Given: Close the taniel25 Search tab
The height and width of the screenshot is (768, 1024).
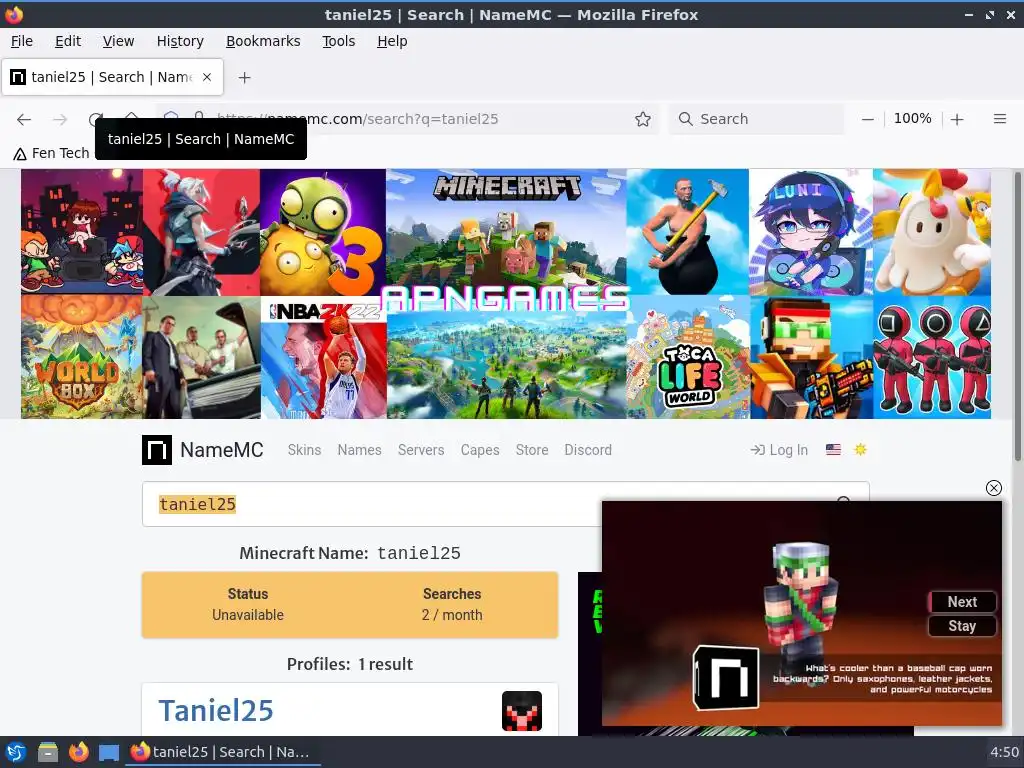Looking at the screenshot, I should tap(207, 77).
